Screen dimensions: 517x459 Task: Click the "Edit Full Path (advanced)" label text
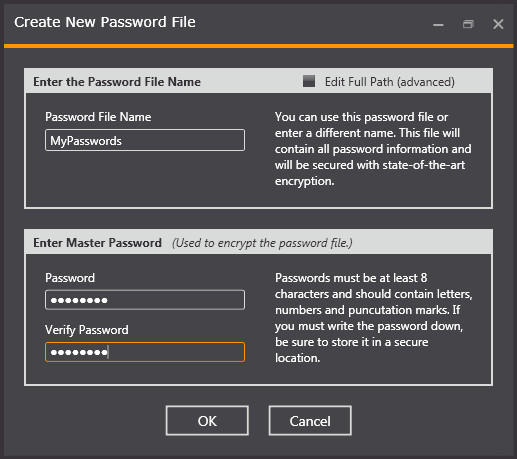(390, 82)
